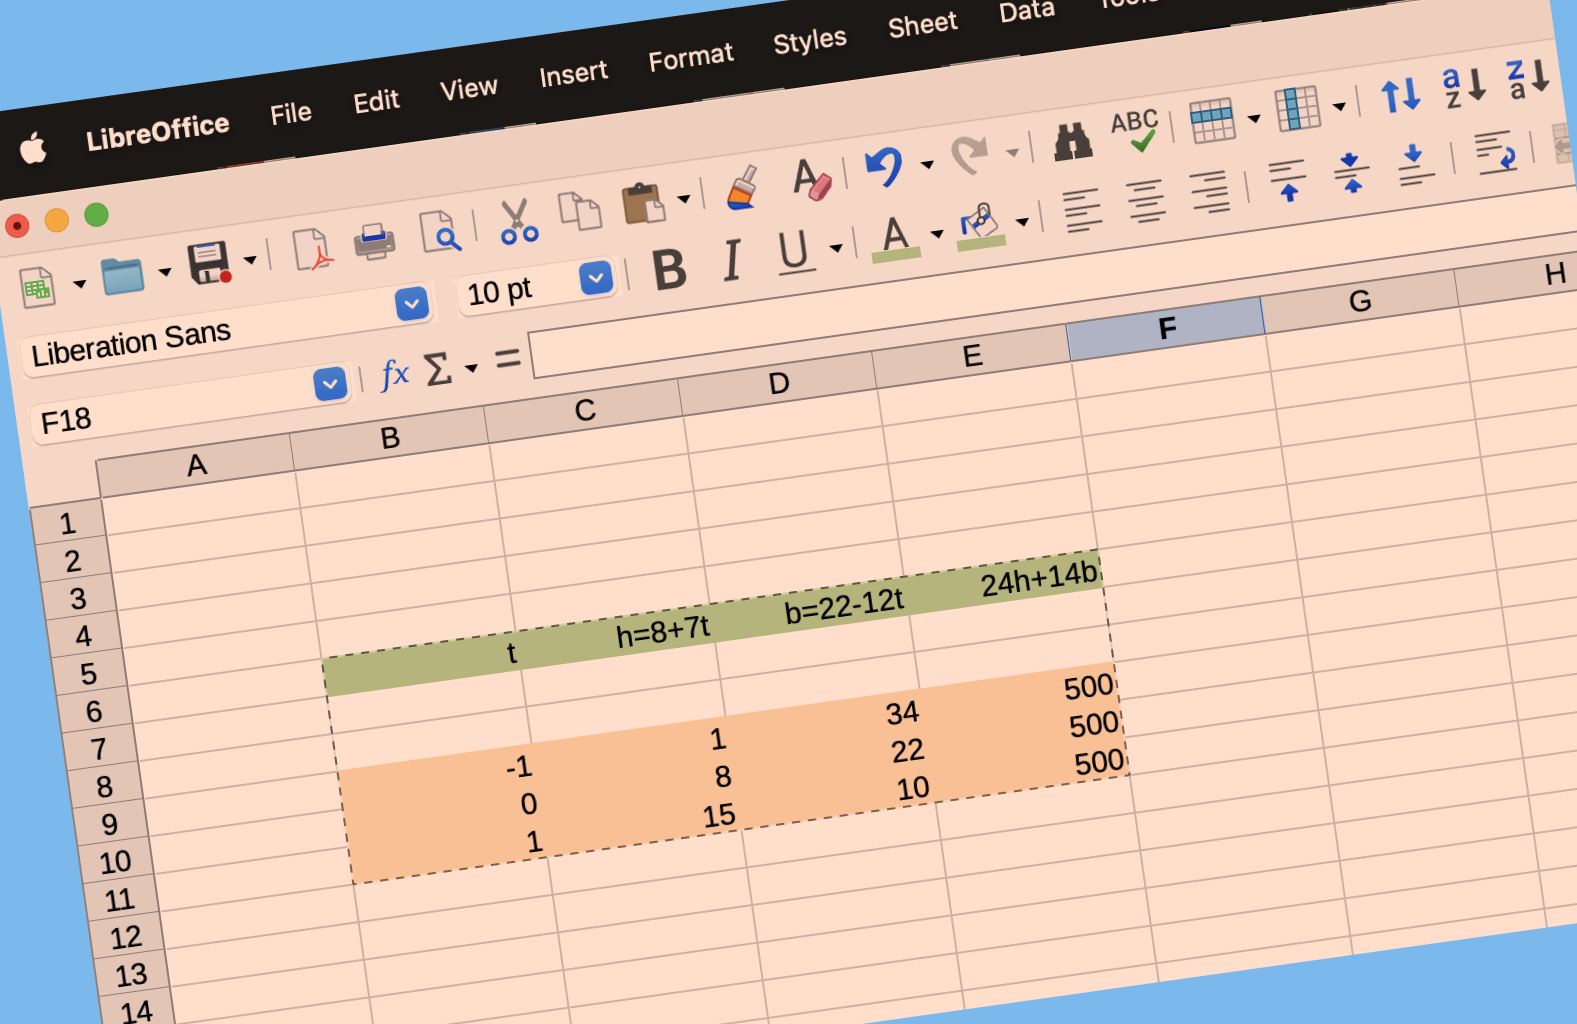The height and width of the screenshot is (1024, 1577).
Task: Open the Liberation Sans font name dropdown
Action: click(411, 304)
